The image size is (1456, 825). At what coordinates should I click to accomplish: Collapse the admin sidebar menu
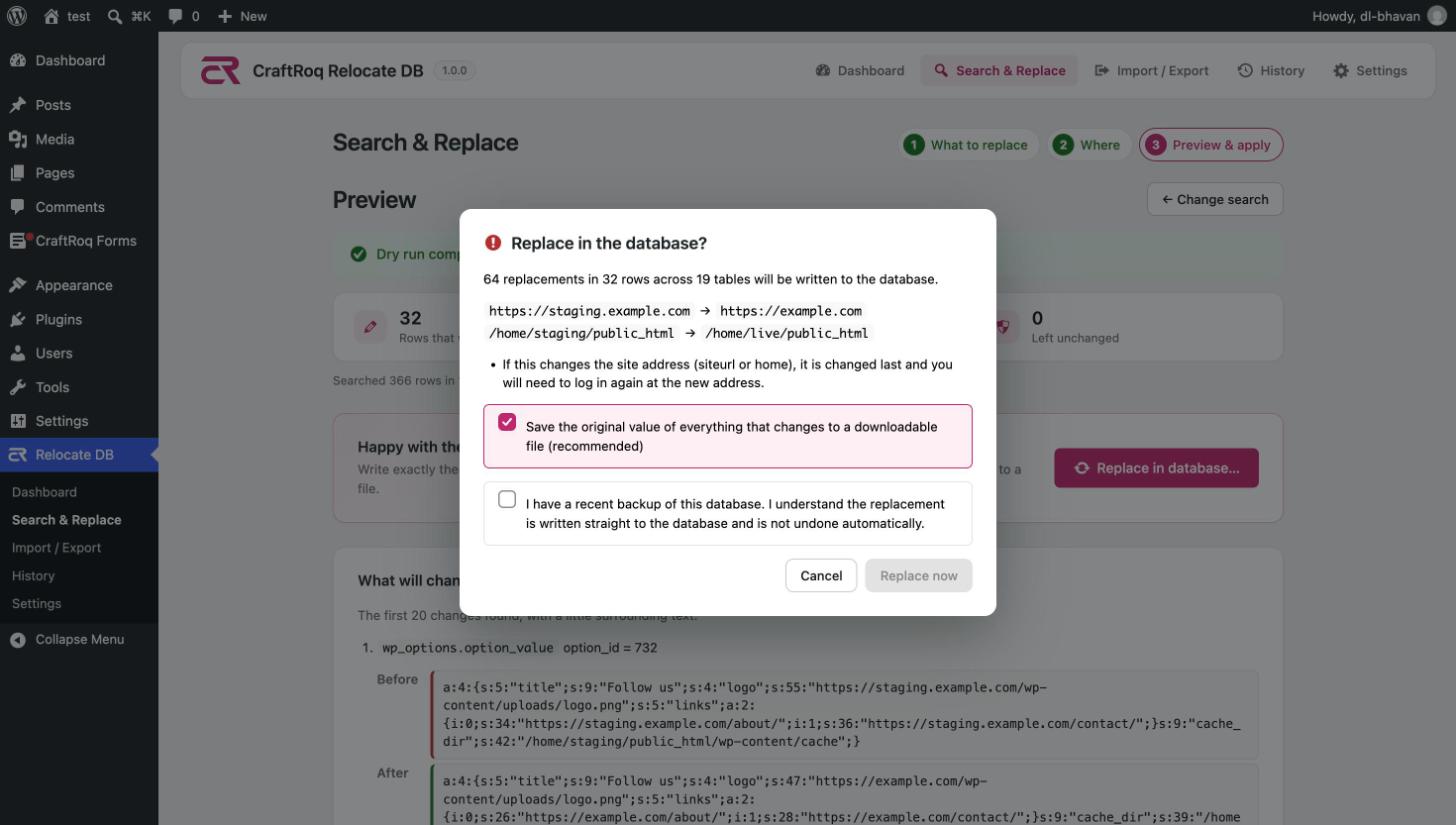[79, 640]
